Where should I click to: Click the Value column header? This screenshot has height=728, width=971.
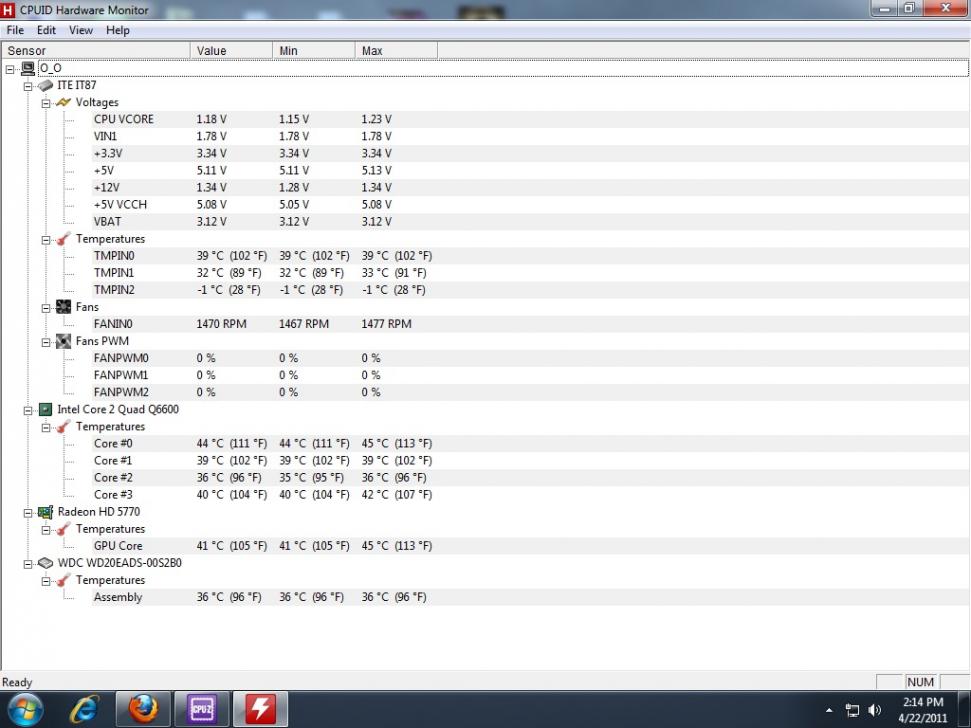(232, 51)
